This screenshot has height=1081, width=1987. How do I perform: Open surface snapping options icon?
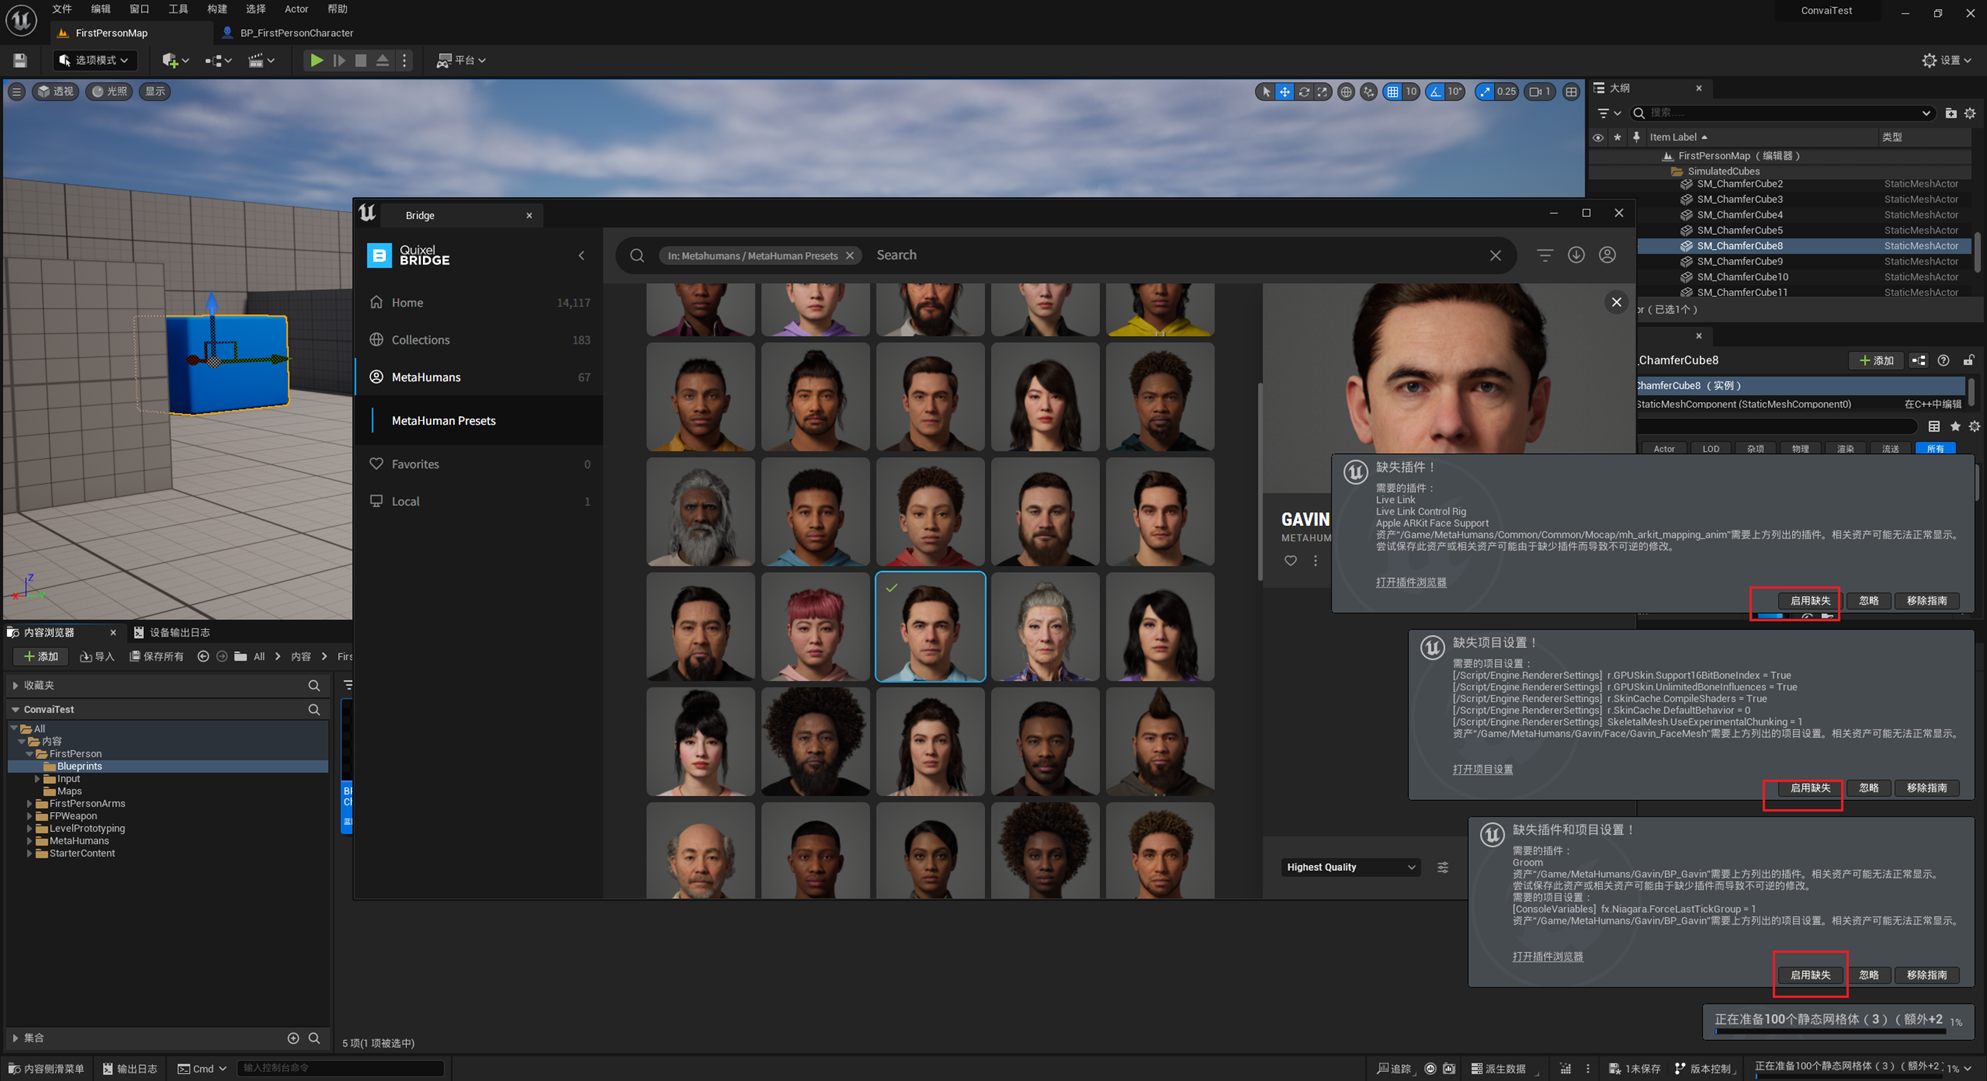tap(1368, 91)
